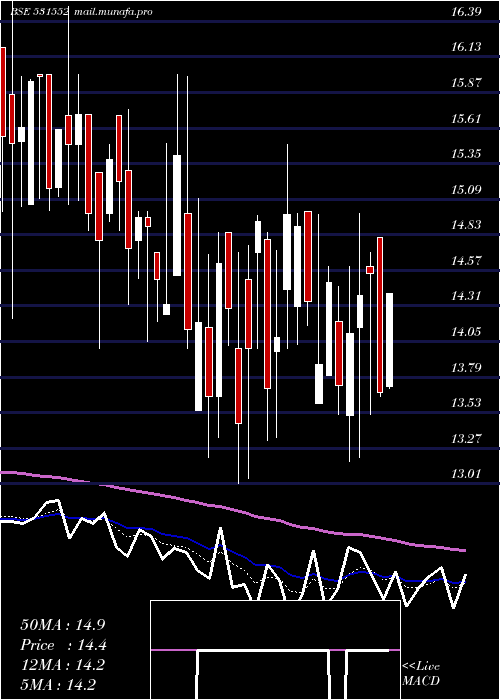Click the <<Live MACD label
This screenshot has height=700, width=500.
pos(421,674)
